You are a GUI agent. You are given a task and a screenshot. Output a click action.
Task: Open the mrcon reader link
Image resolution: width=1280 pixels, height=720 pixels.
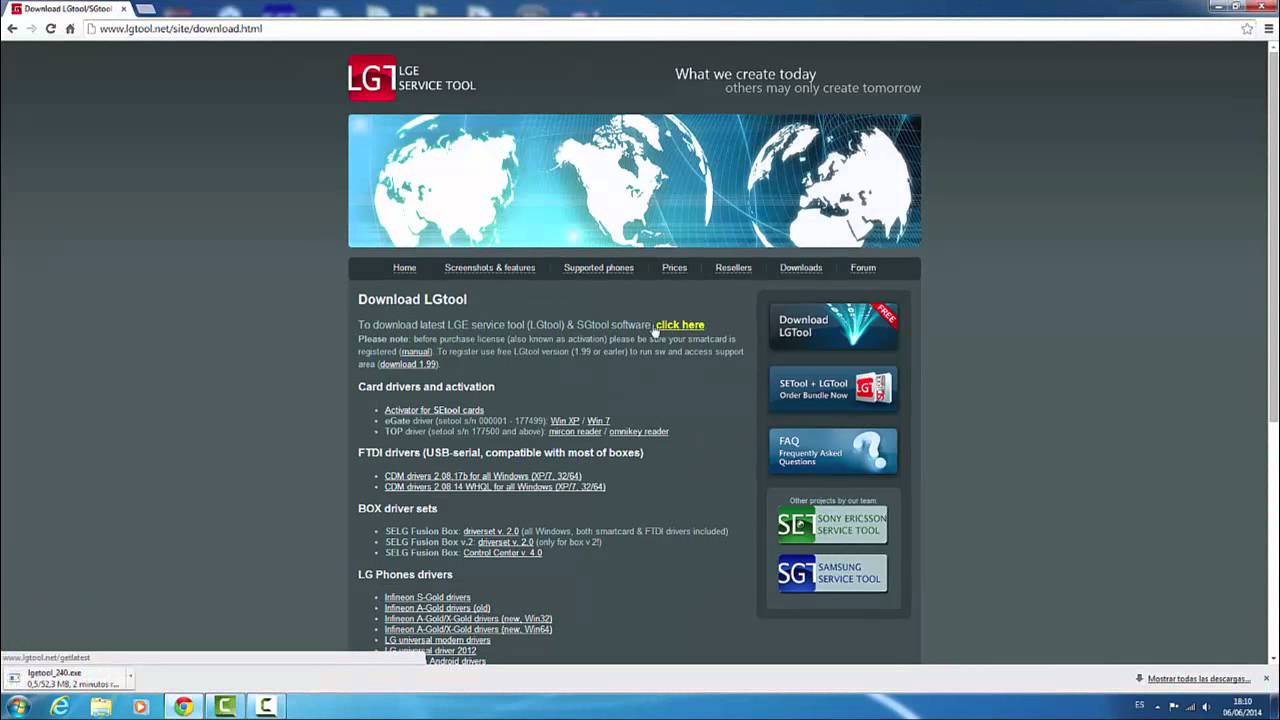pyautogui.click(x=575, y=432)
